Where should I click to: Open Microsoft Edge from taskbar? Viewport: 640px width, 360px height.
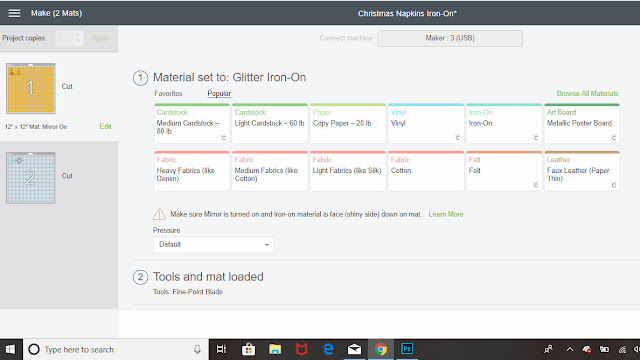coord(328,349)
